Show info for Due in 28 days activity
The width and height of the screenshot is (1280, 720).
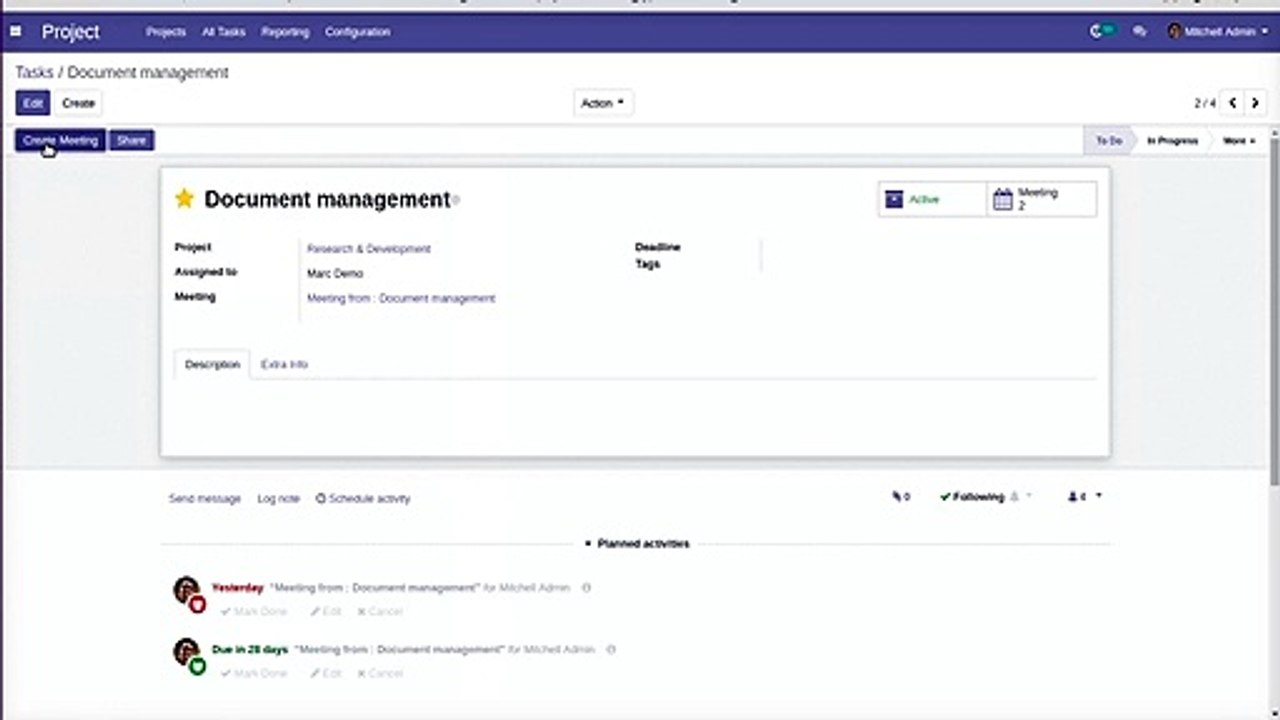pos(611,650)
